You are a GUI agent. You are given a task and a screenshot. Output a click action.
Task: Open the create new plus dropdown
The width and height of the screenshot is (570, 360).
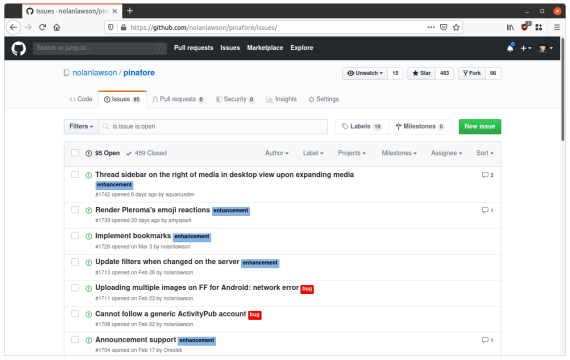pyautogui.click(x=526, y=48)
